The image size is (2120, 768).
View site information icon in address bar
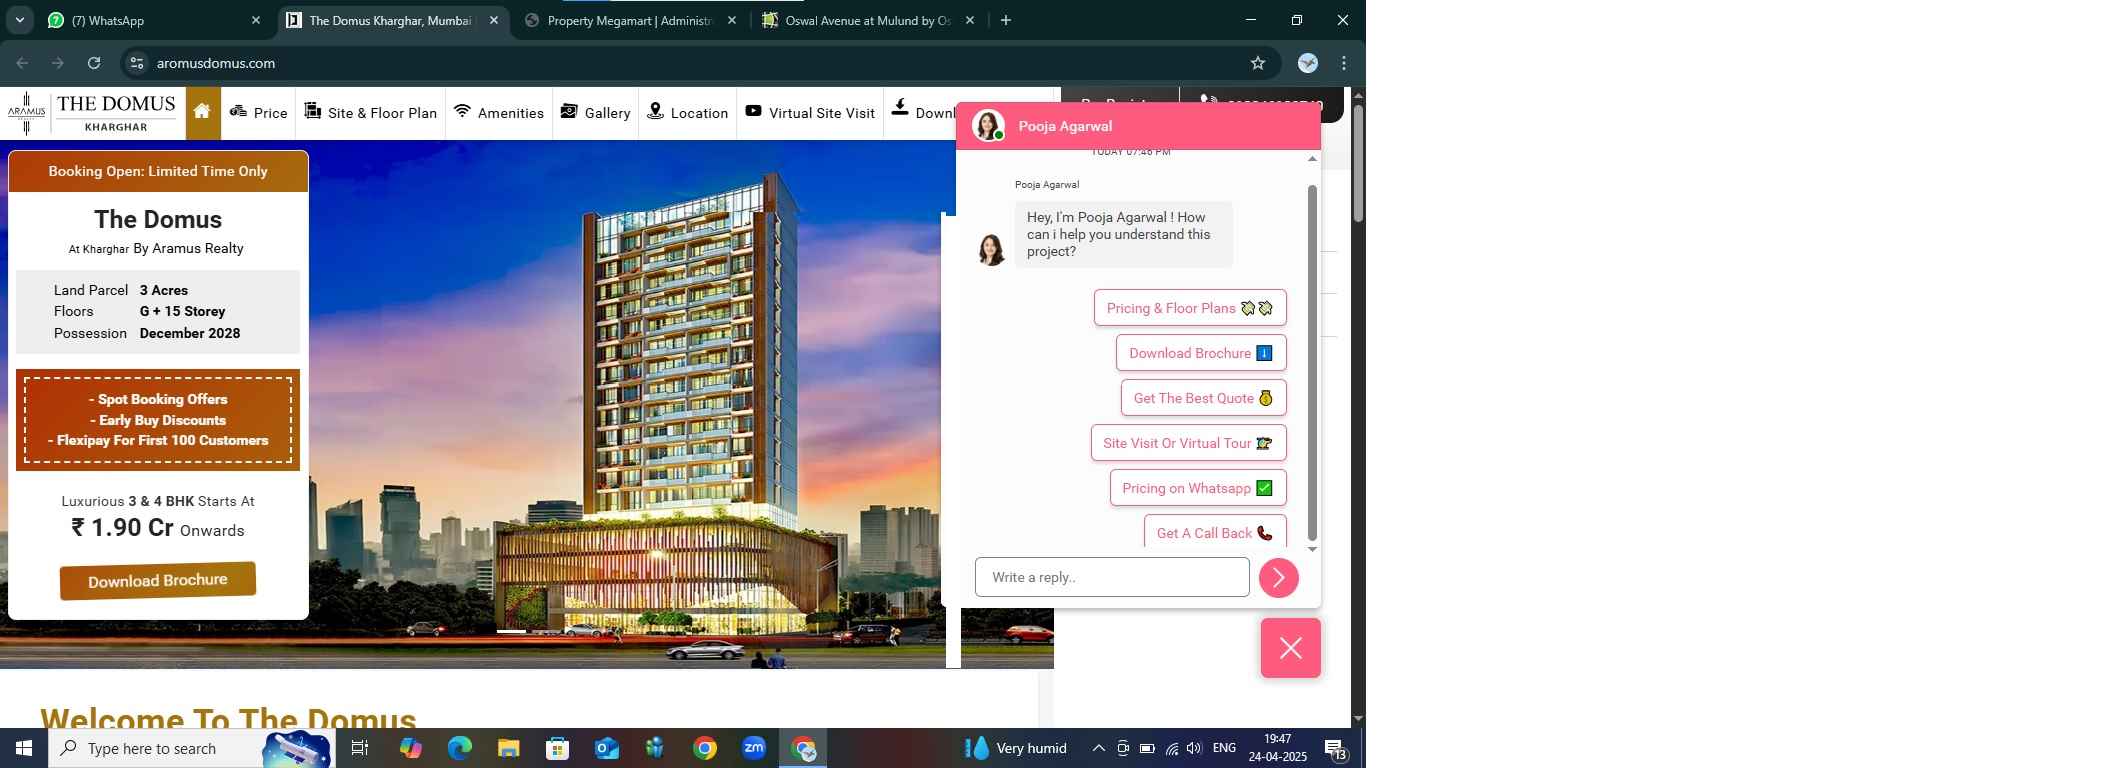point(138,63)
